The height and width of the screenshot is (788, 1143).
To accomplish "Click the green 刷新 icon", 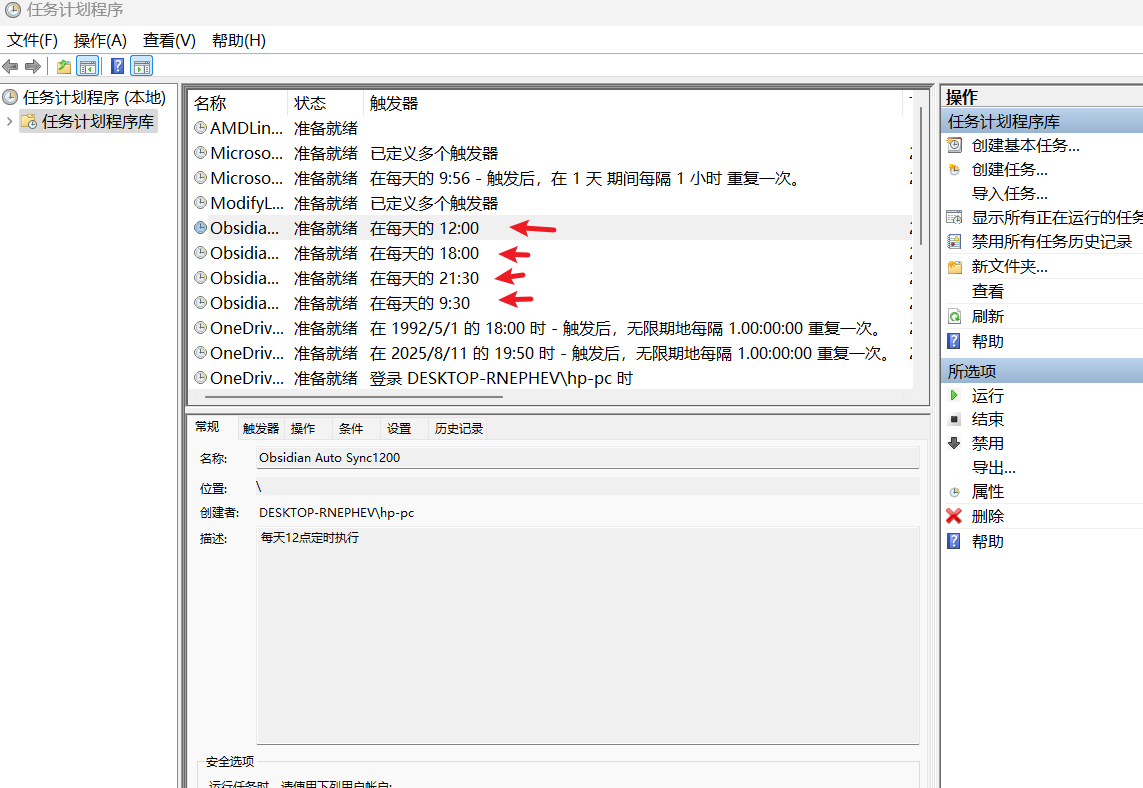I will click(954, 316).
